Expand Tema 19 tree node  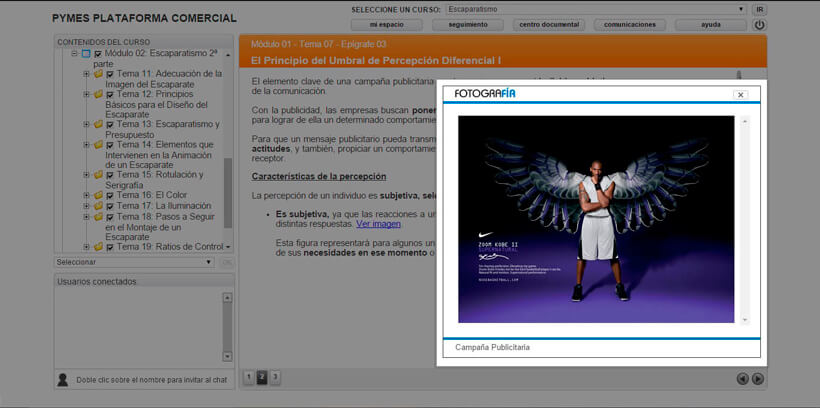click(x=86, y=246)
